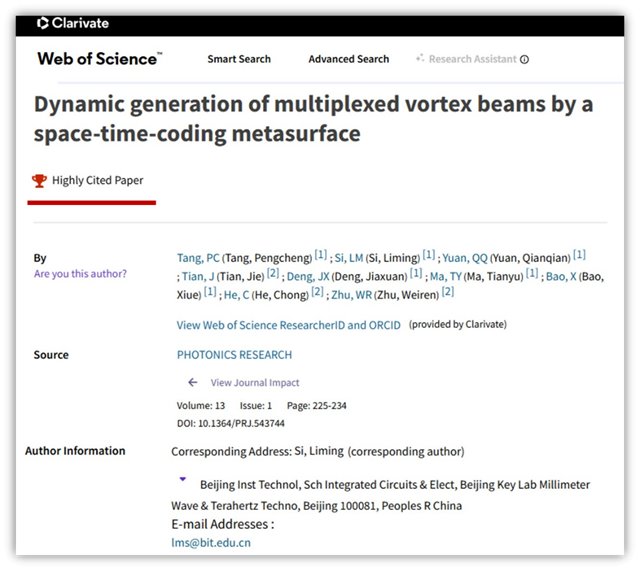The height and width of the screenshot is (571, 640).
Task: Open author Si, LM profile link
Action: [345, 257]
